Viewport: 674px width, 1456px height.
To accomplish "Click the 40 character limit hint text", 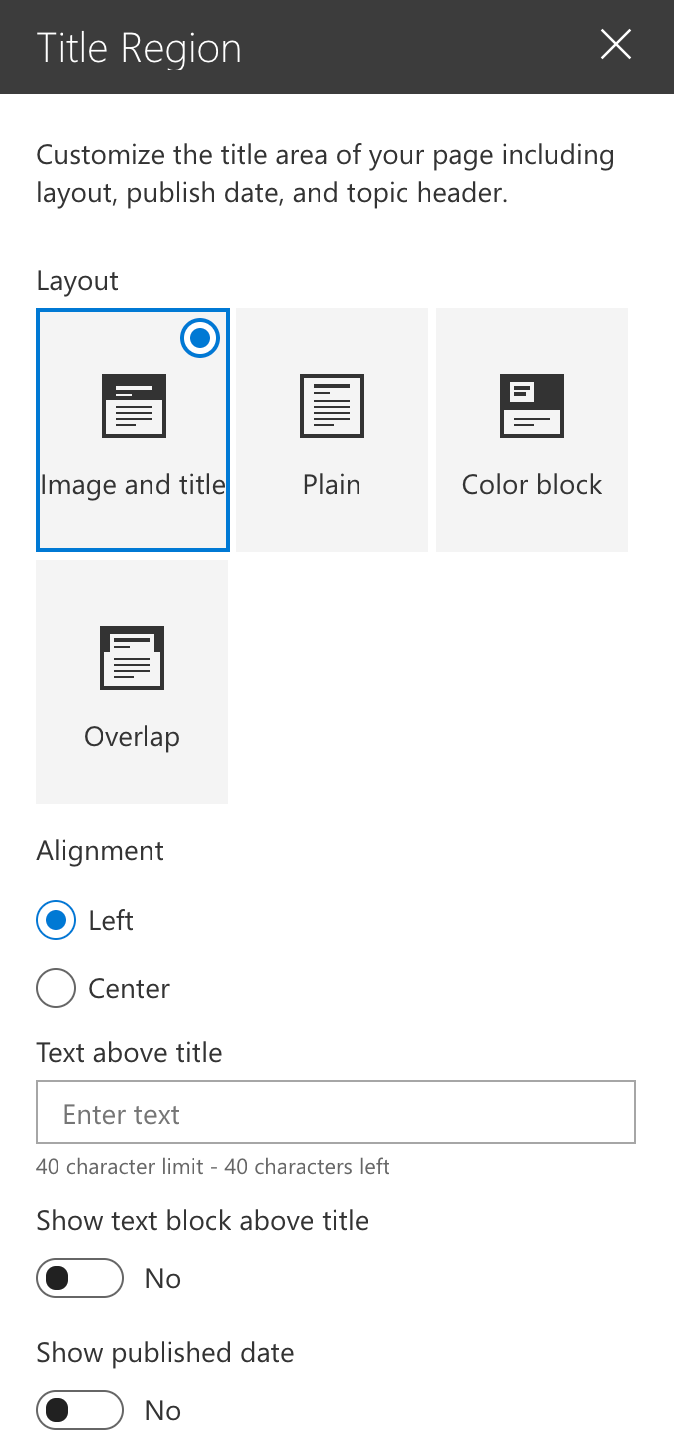I will point(213,1166).
